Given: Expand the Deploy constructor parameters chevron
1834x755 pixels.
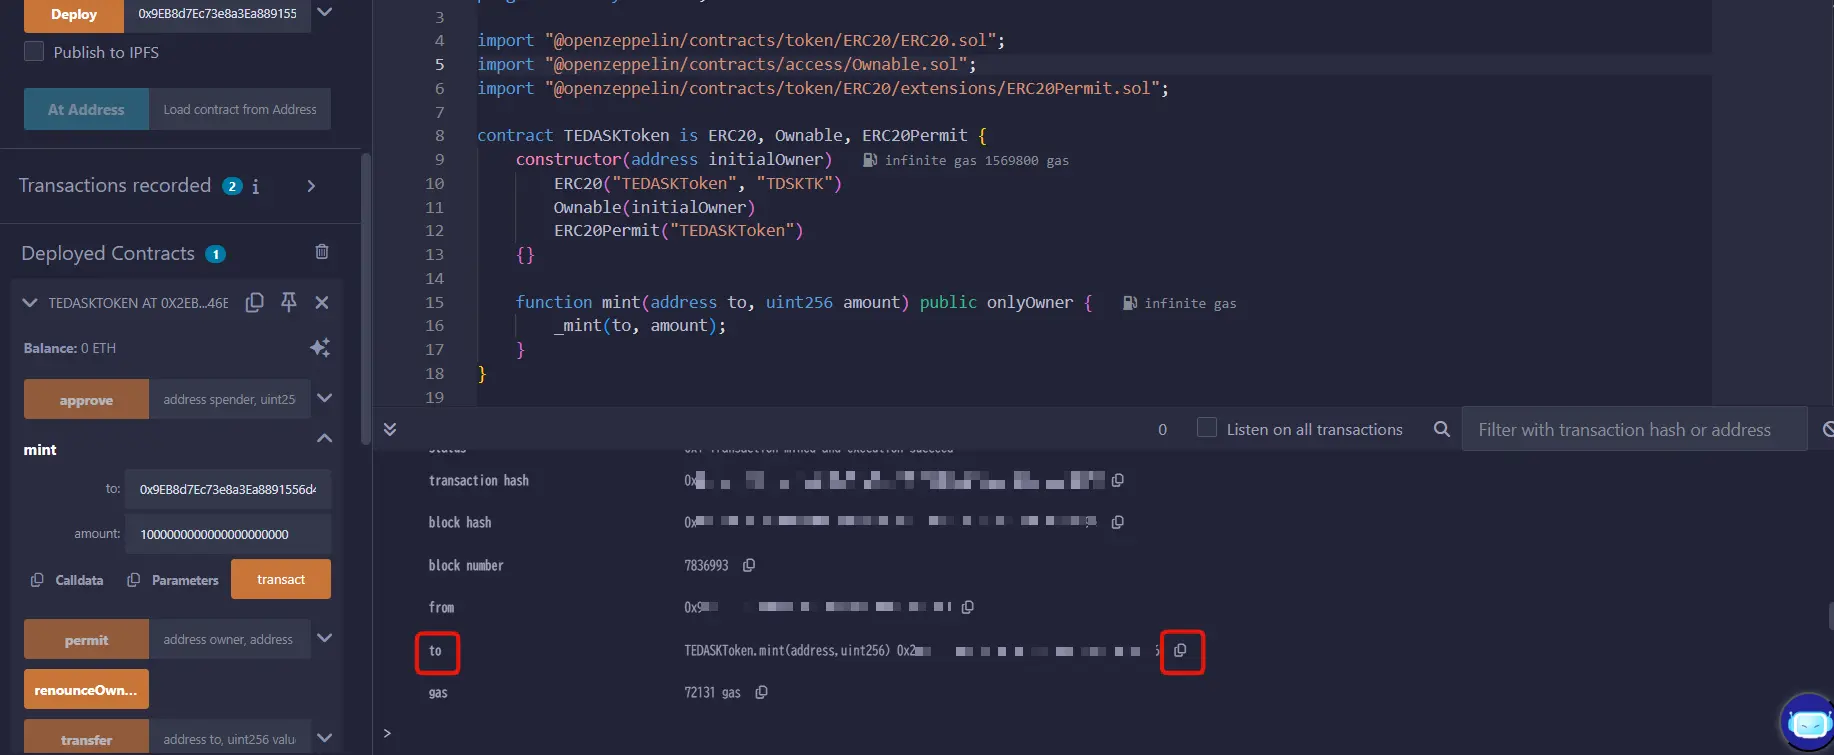Looking at the screenshot, I should click(324, 13).
